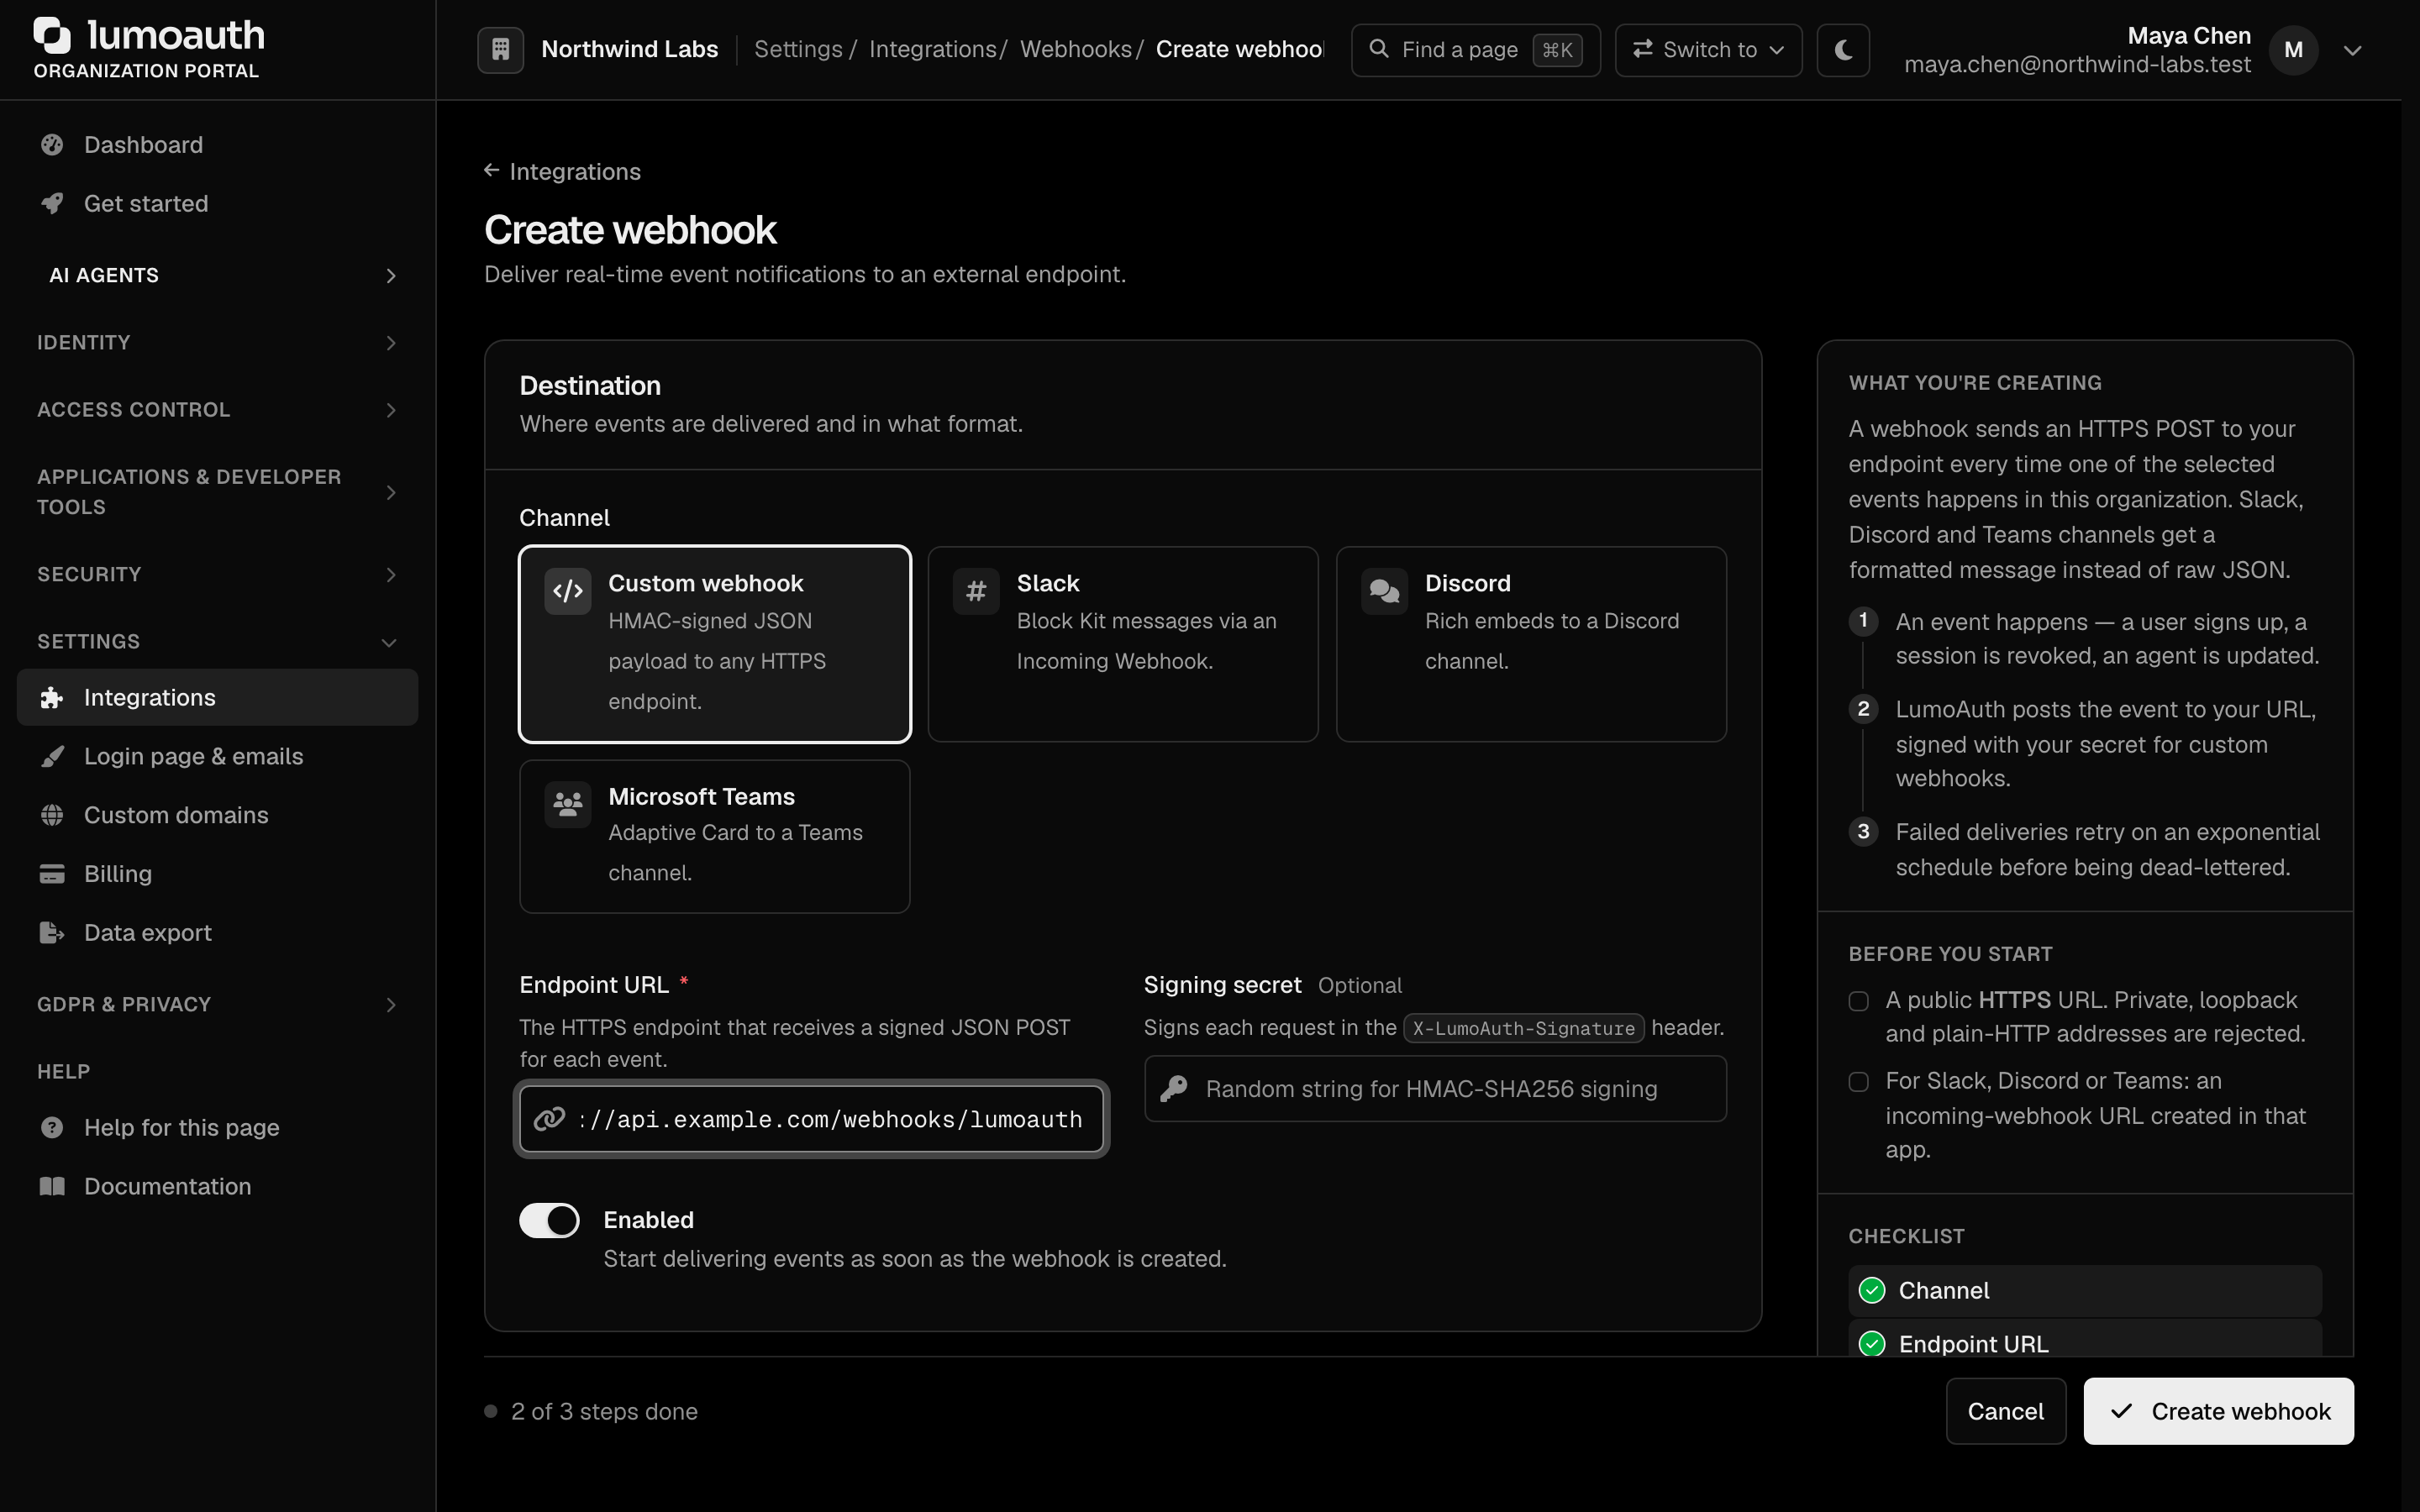Click the Slack hash icon
This screenshot has width=2420, height=1512.
tap(976, 591)
